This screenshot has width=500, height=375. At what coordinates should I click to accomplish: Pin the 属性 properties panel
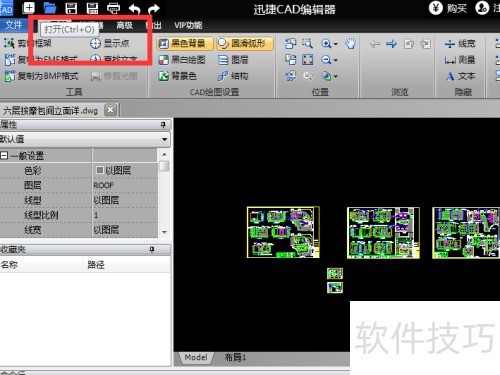(163, 125)
